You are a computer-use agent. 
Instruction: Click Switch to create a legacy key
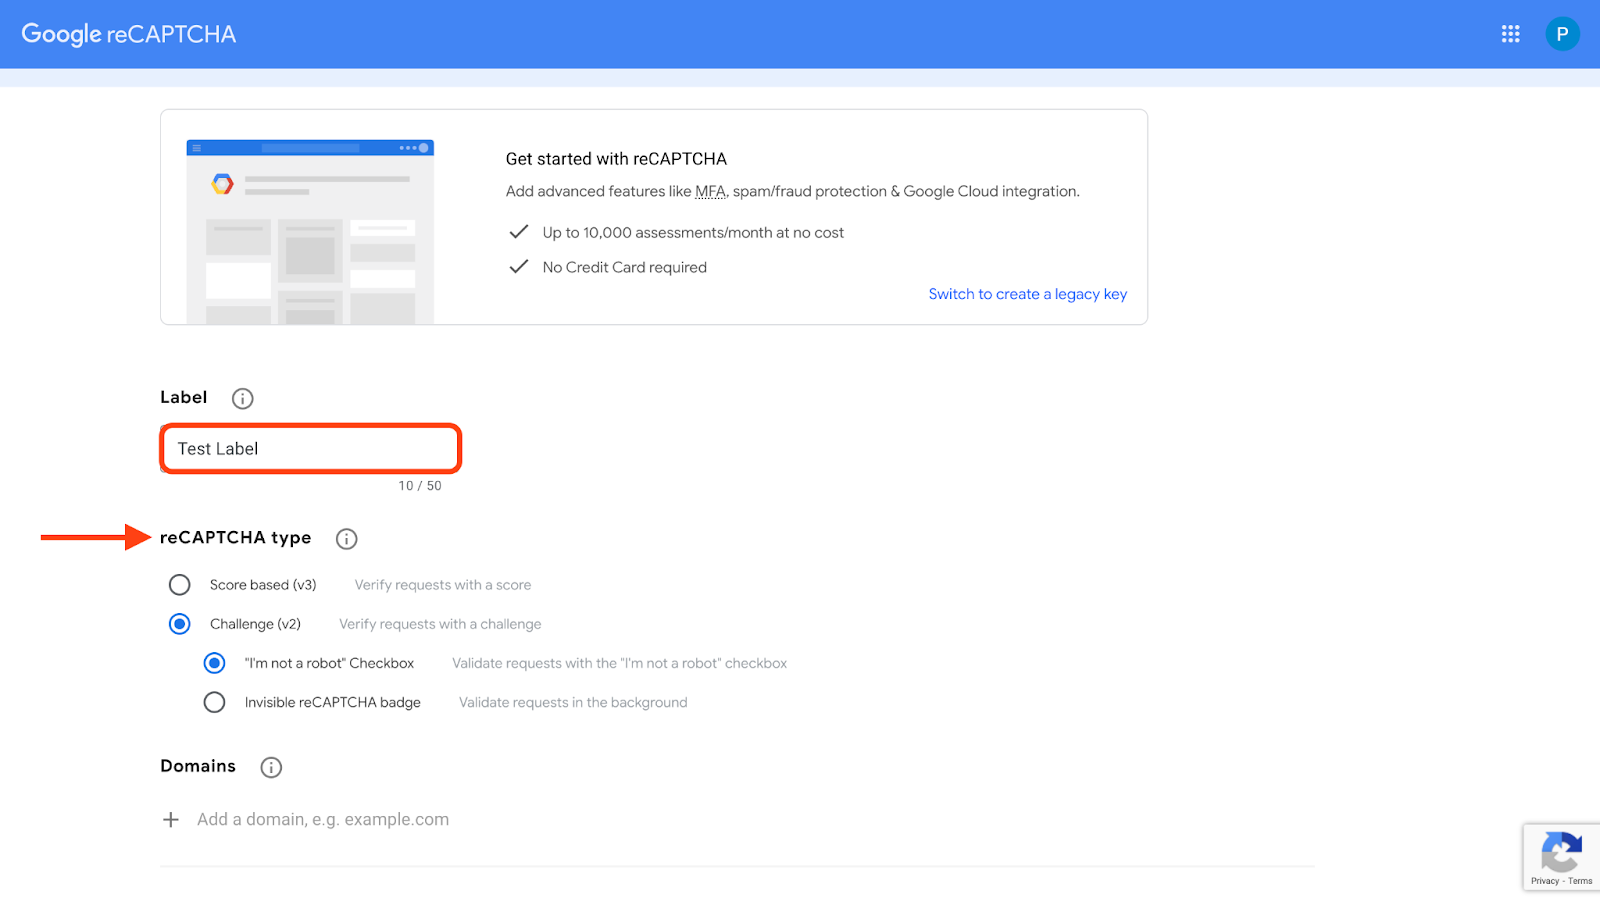[x=1027, y=294]
